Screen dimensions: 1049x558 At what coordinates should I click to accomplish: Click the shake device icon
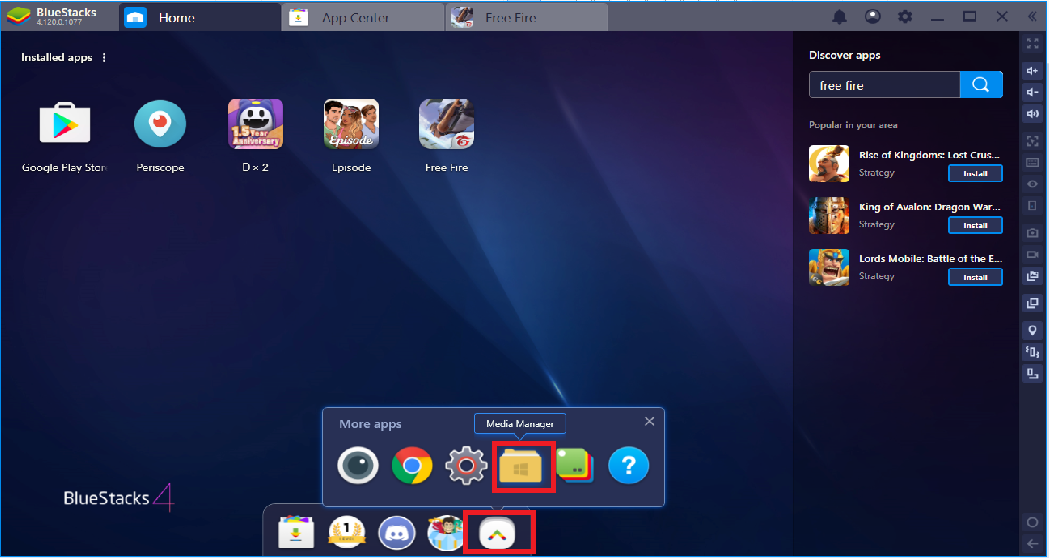(x=1032, y=351)
